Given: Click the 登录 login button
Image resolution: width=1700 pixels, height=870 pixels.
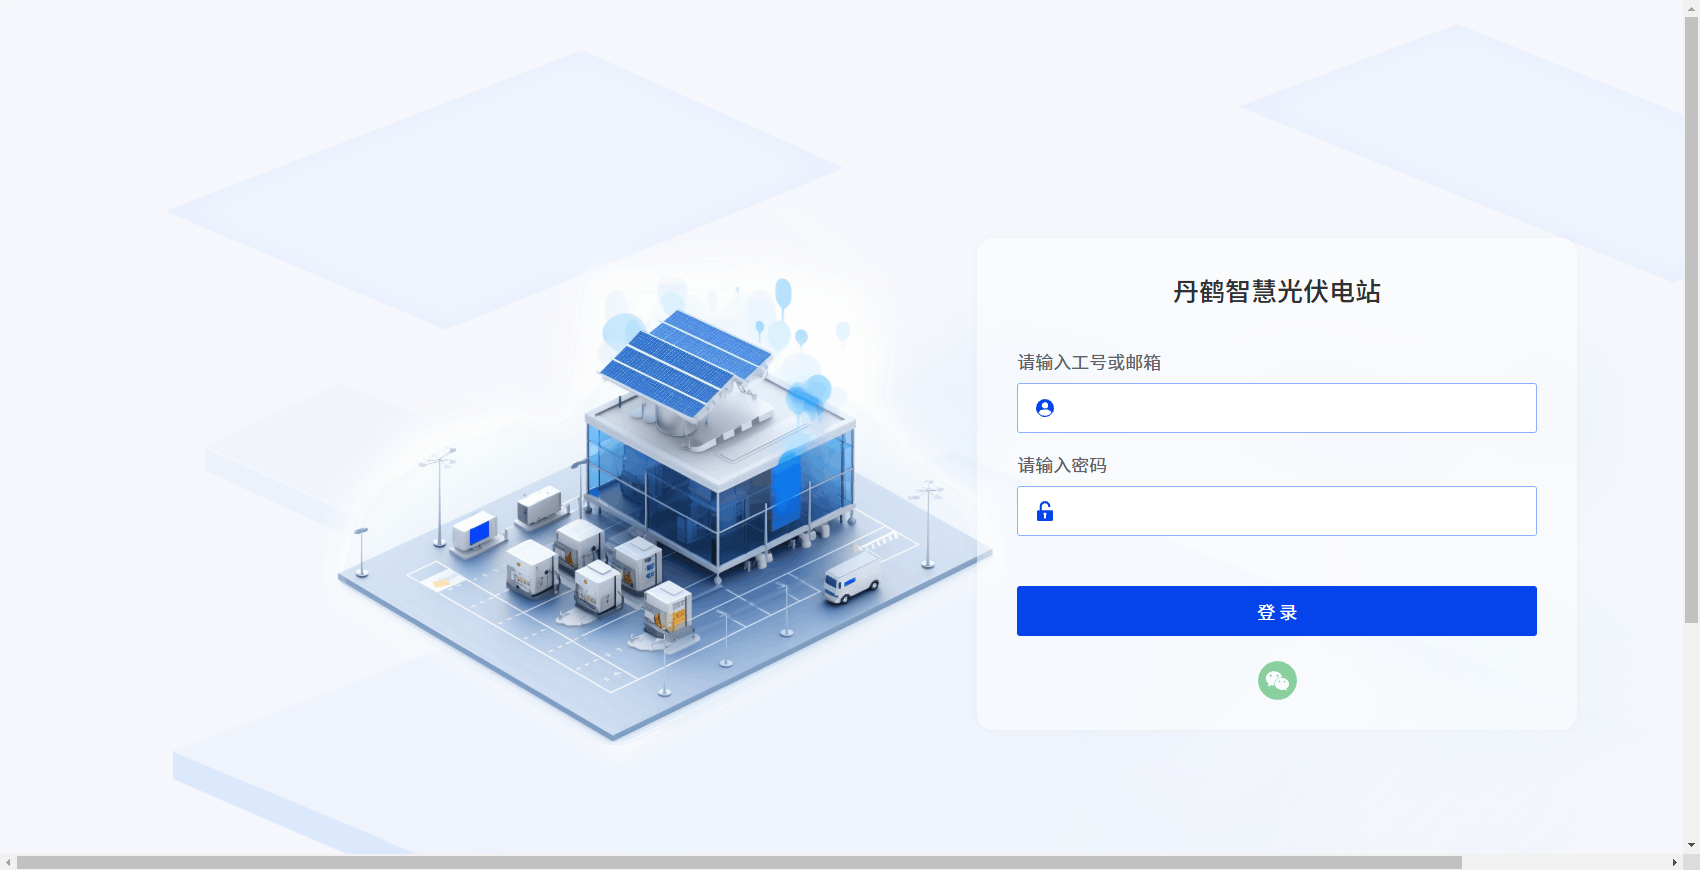Looking at the screenshot, I should (1277, 611).
